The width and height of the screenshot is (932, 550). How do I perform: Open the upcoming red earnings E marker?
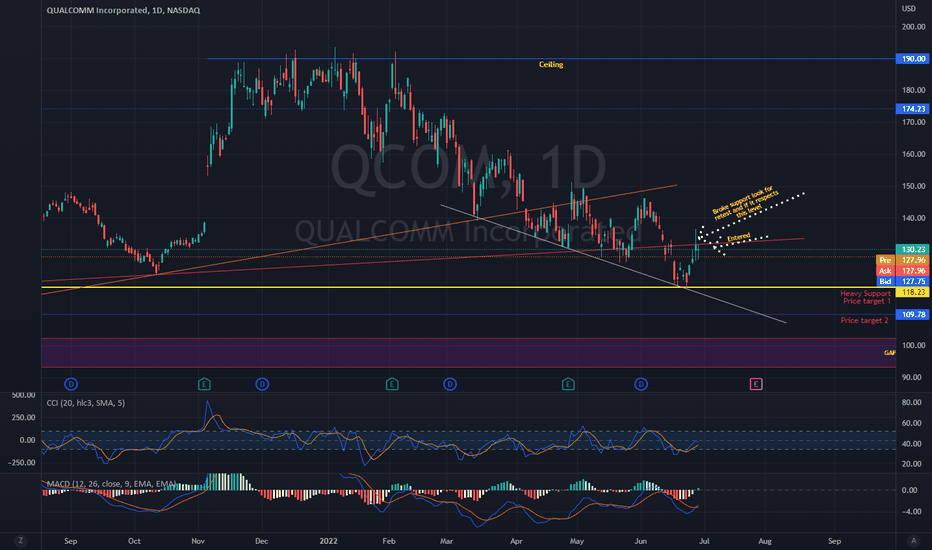coord(755,384)
